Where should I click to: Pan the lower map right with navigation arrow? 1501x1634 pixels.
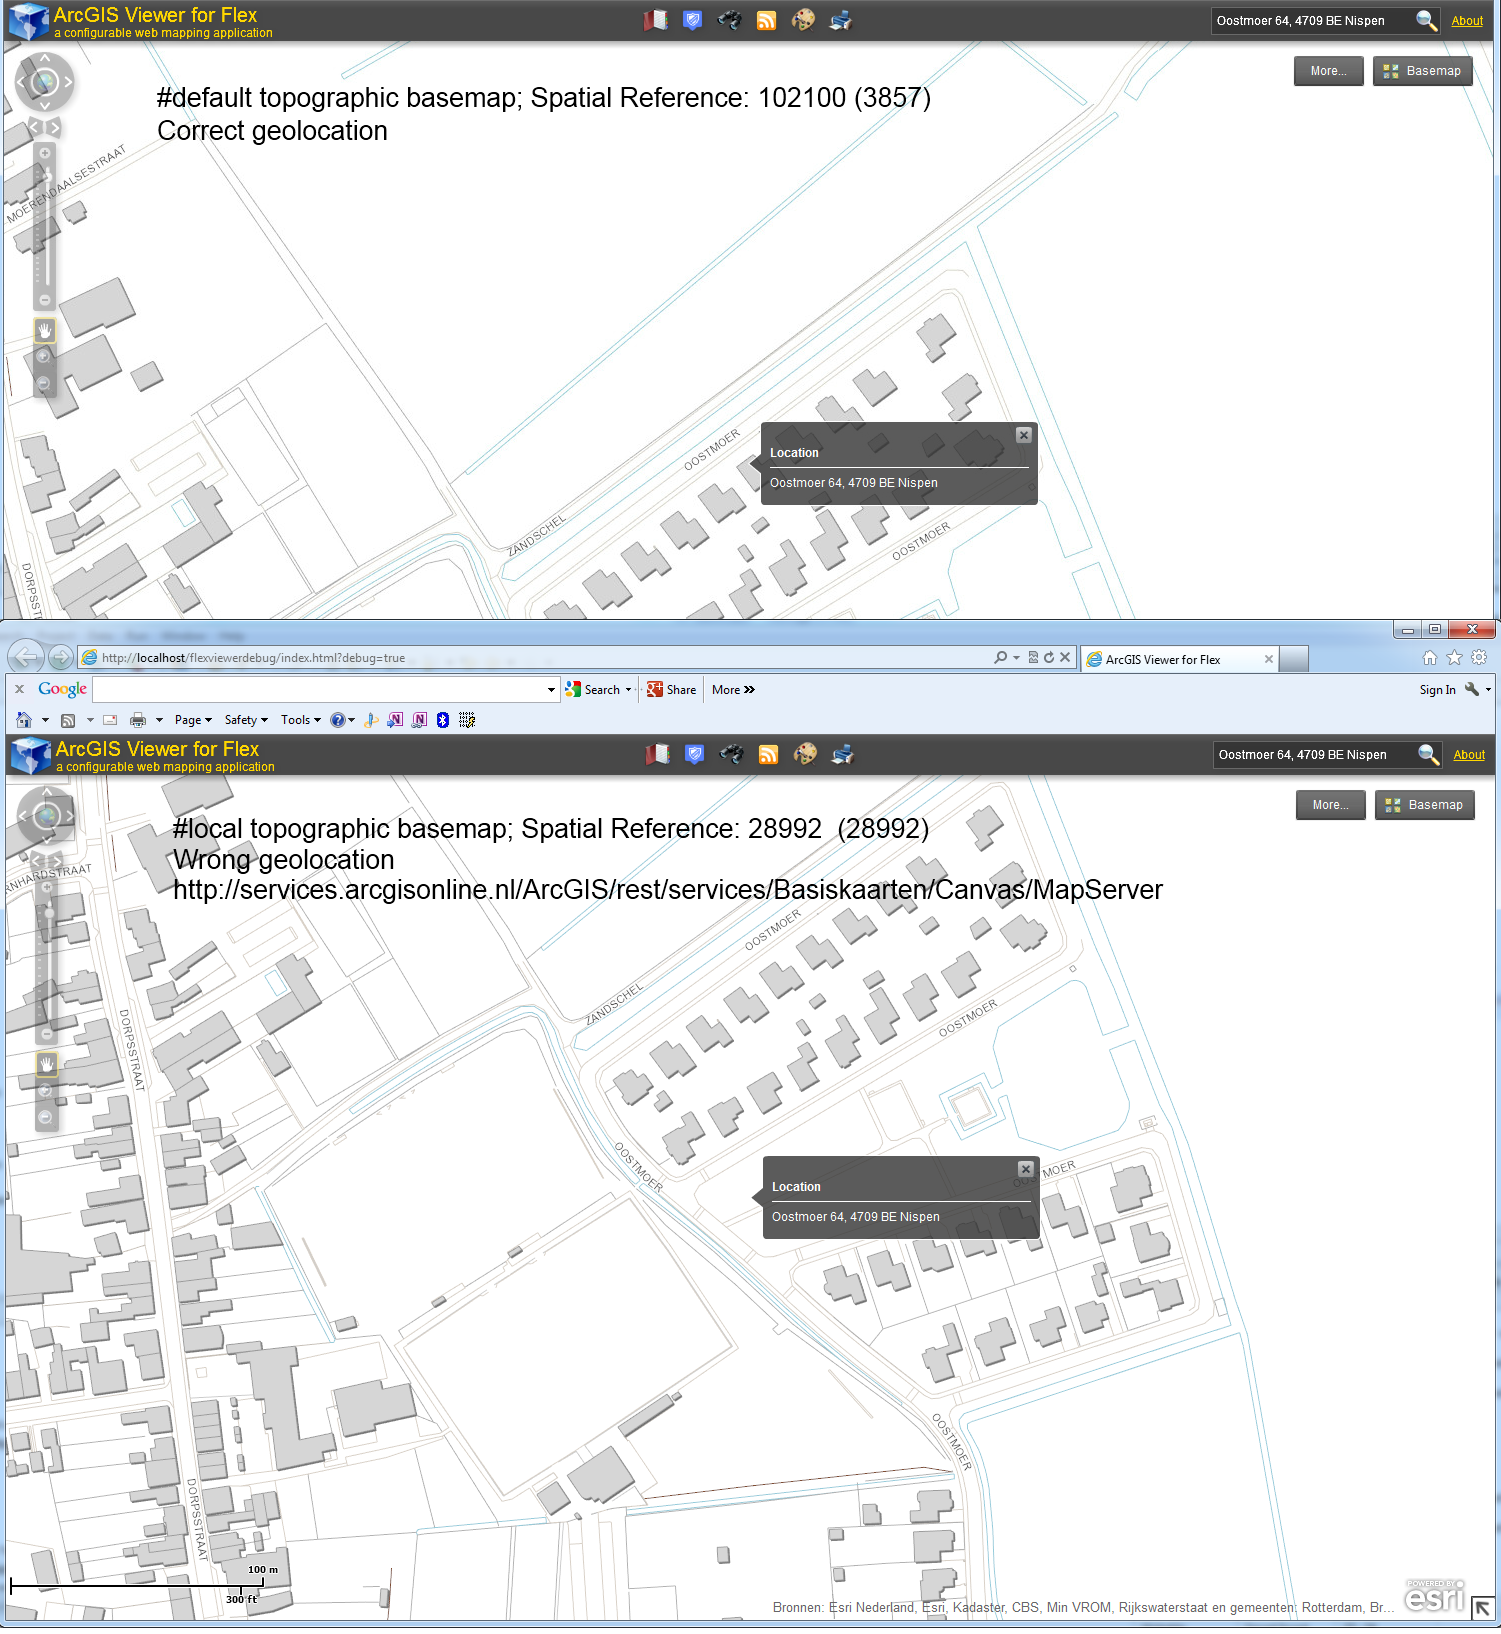(x=69, y=816)
